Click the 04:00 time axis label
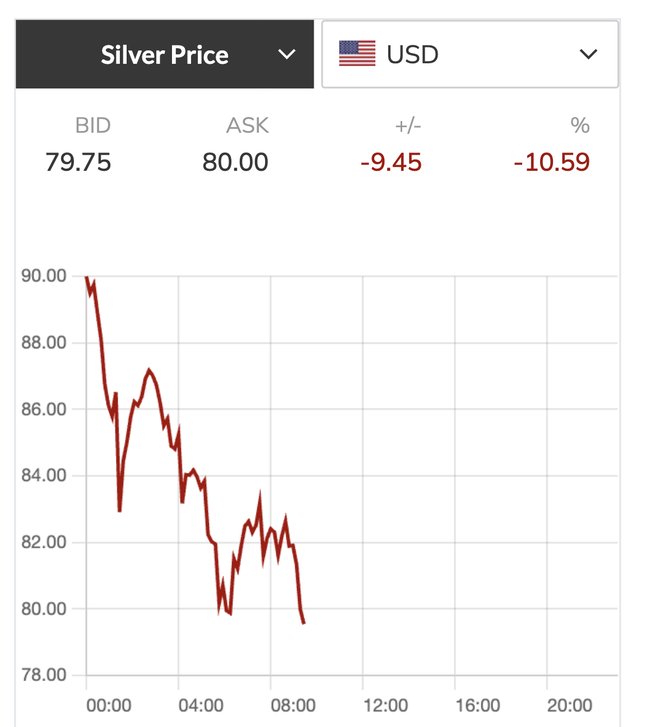The image size is (660, 727). (201, 705)
